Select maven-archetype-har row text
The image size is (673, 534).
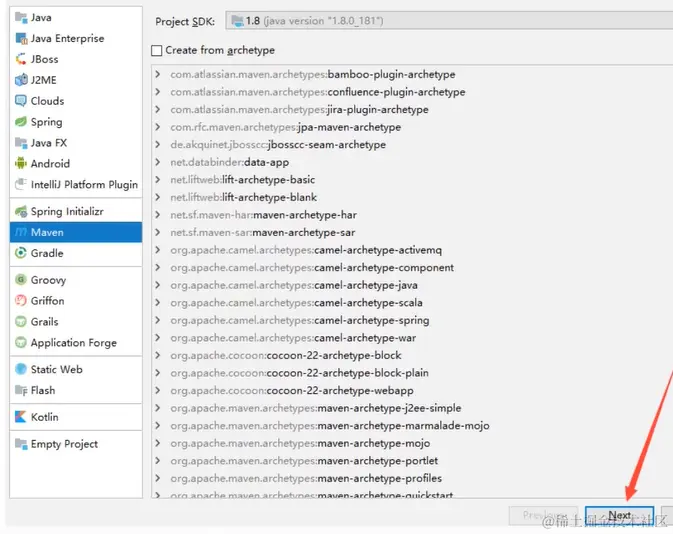tap(263, 215)
